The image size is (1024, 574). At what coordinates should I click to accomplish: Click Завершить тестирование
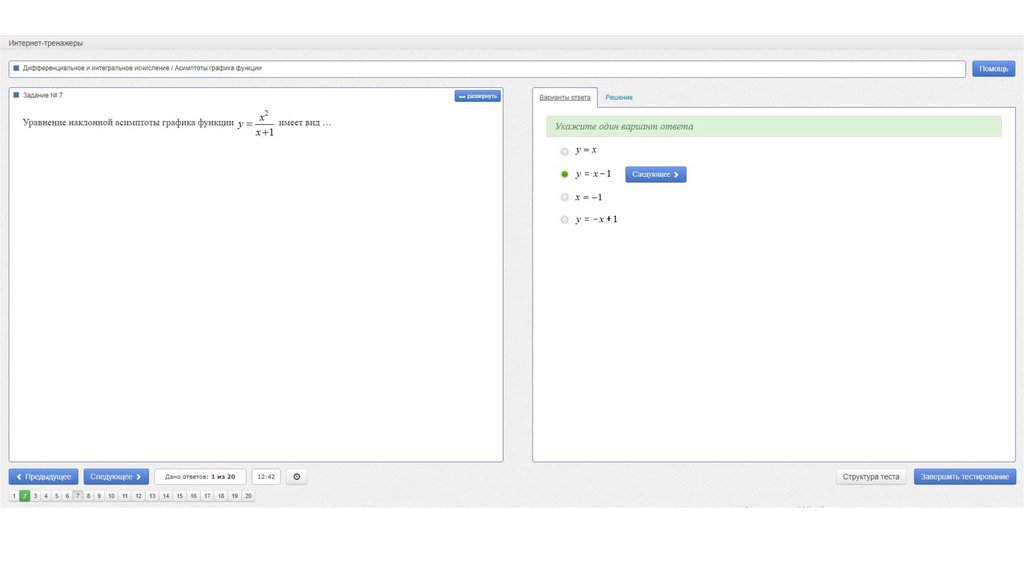tap(964, 477)
